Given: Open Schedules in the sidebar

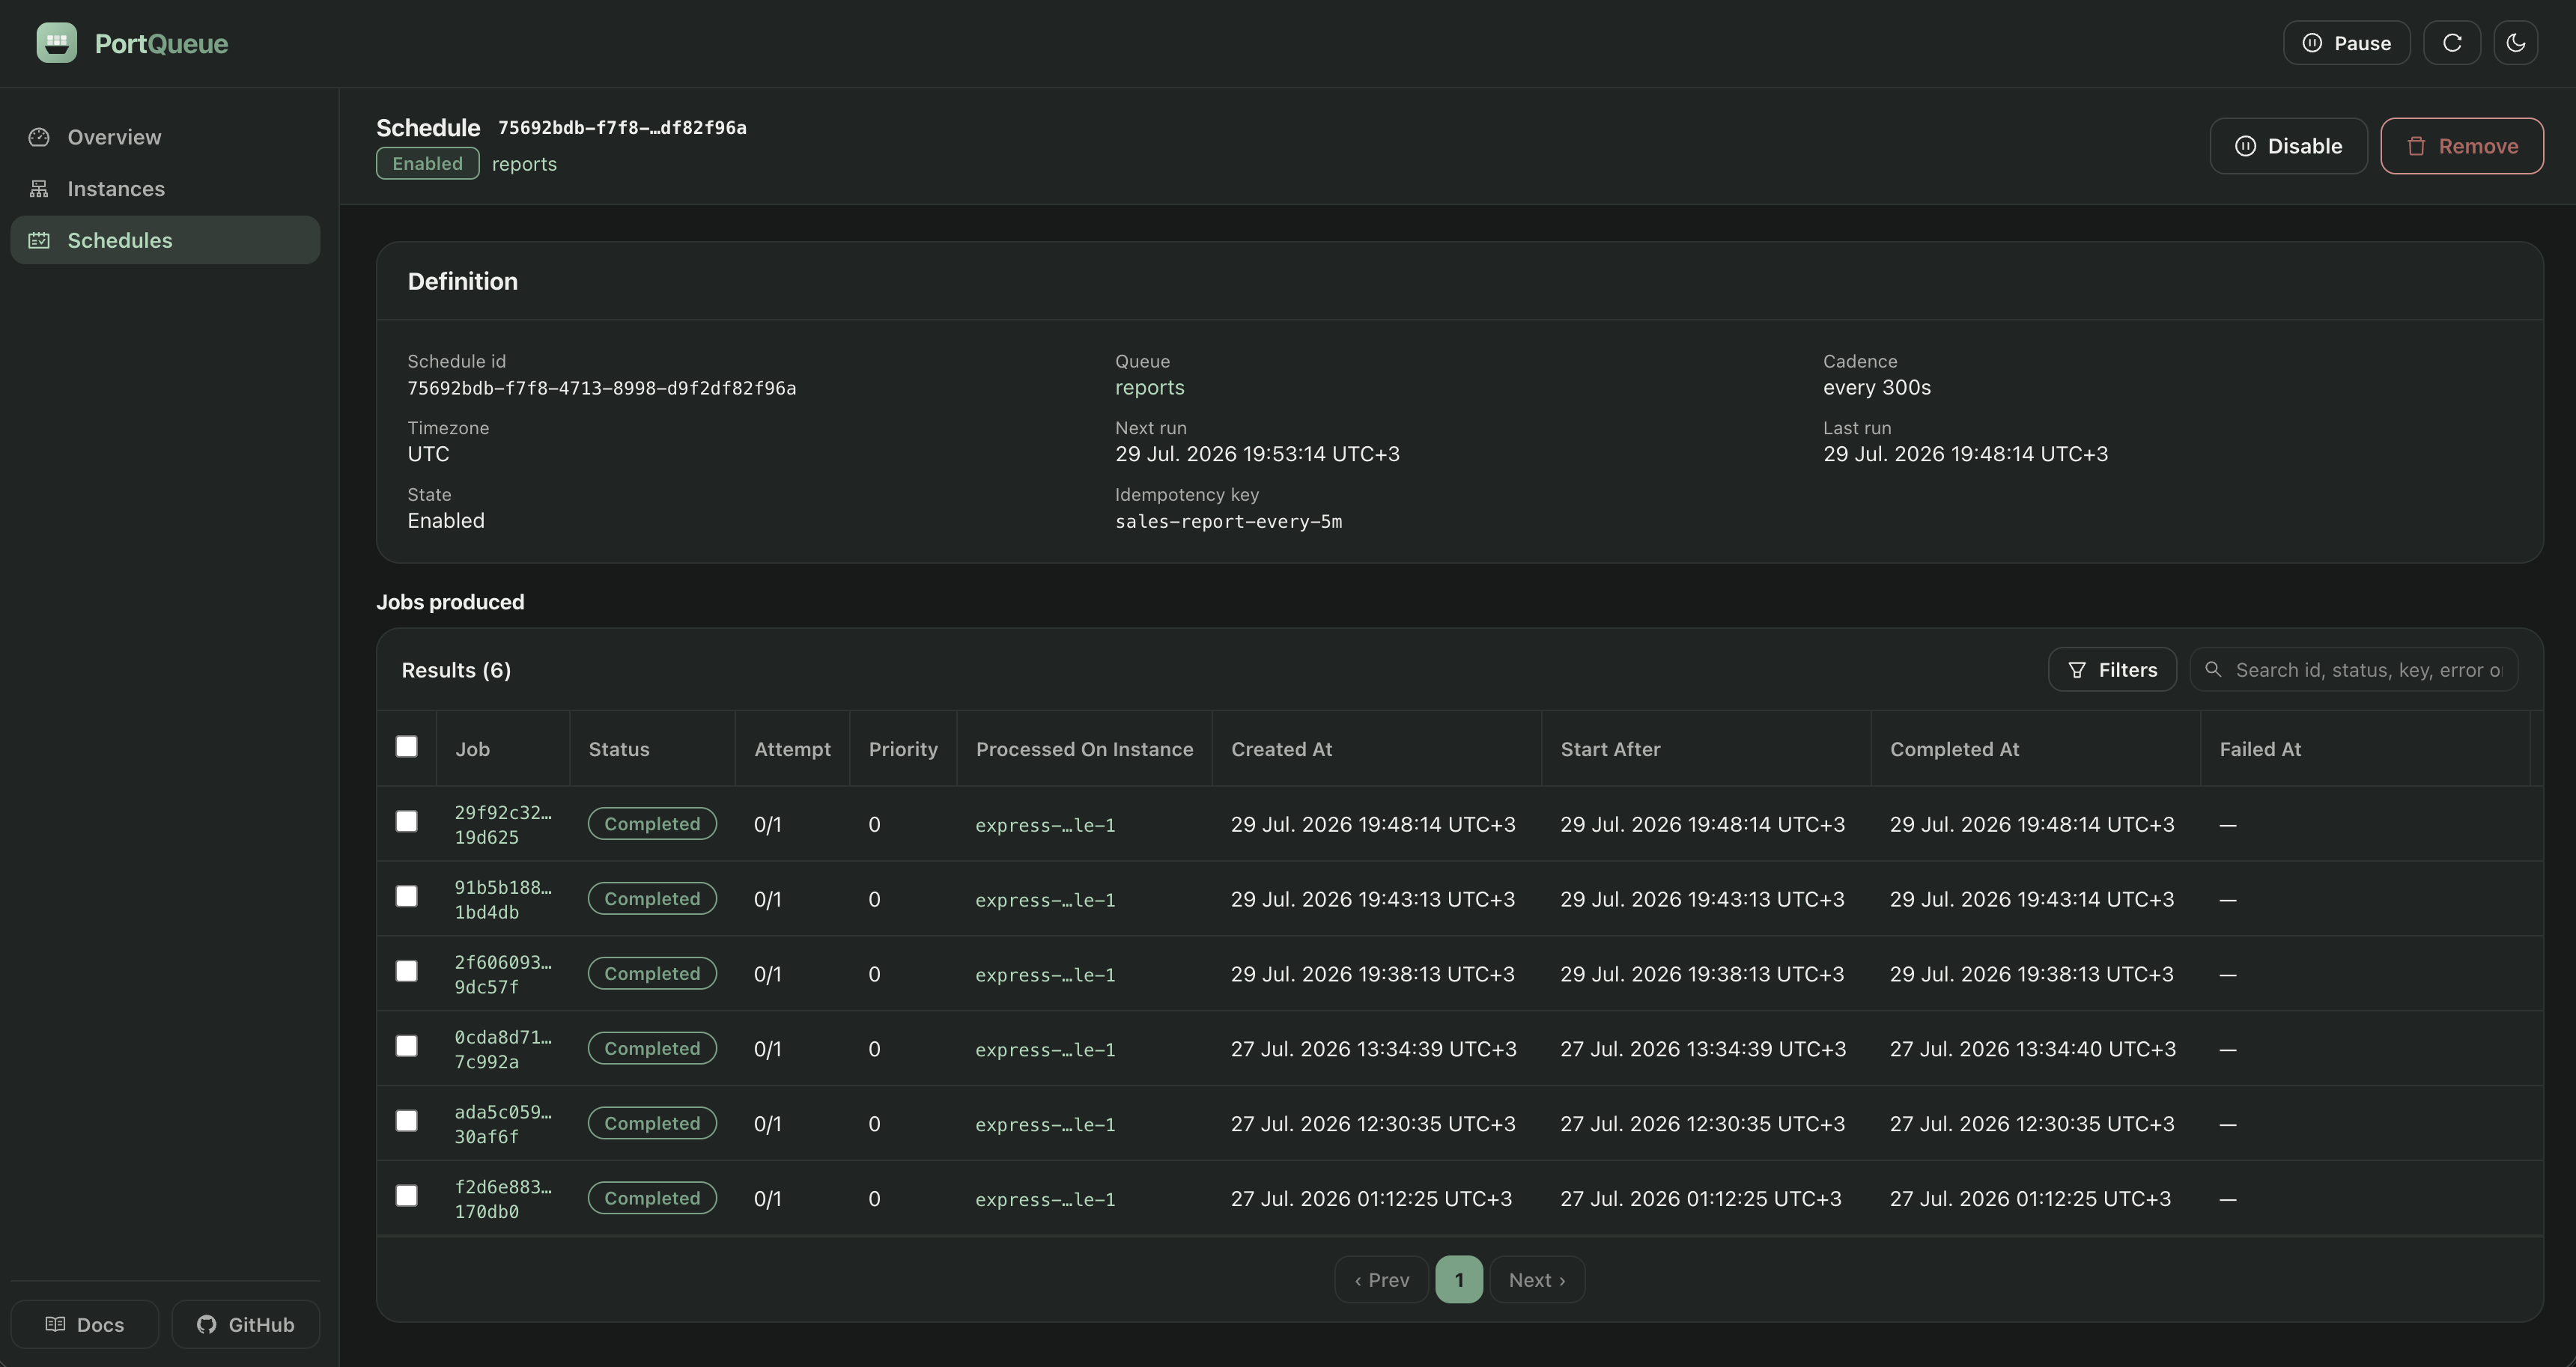Looking at the screenshot, I should point(165,240).
